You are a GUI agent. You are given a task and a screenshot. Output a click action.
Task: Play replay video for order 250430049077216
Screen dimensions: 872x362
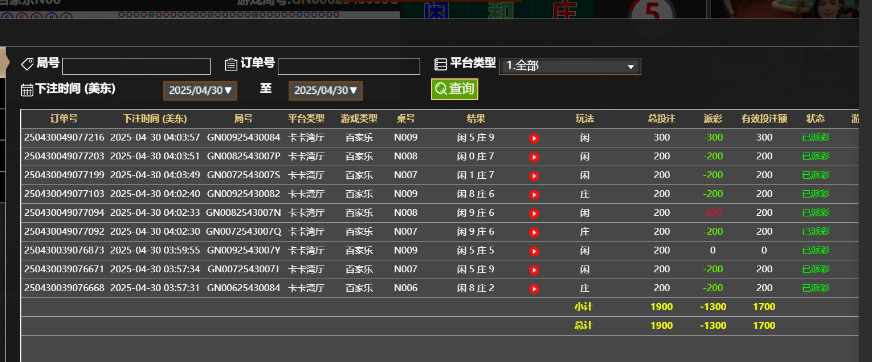(534, 138)
